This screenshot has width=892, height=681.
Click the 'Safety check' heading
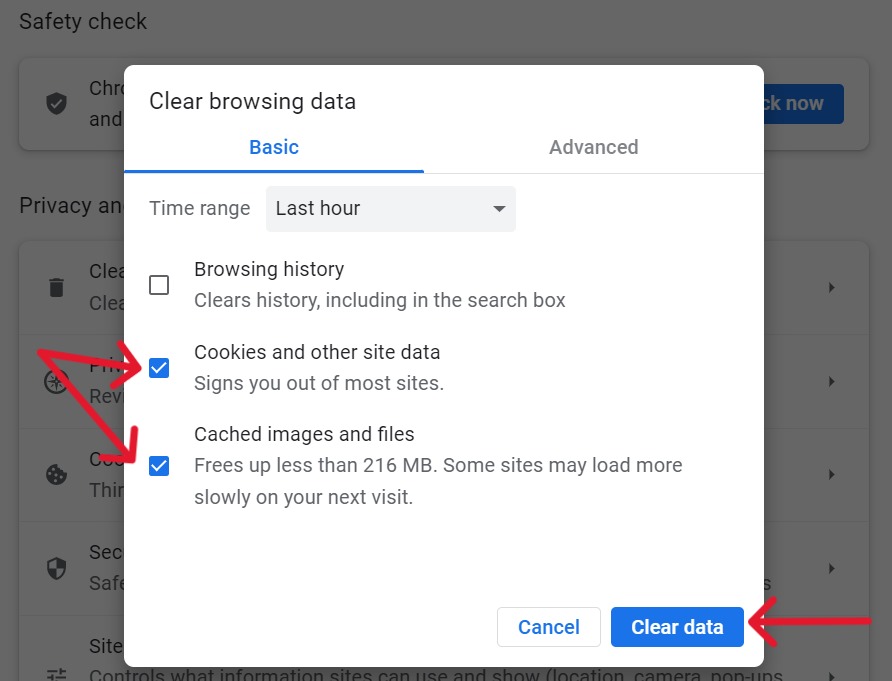[x=83, y=22]
